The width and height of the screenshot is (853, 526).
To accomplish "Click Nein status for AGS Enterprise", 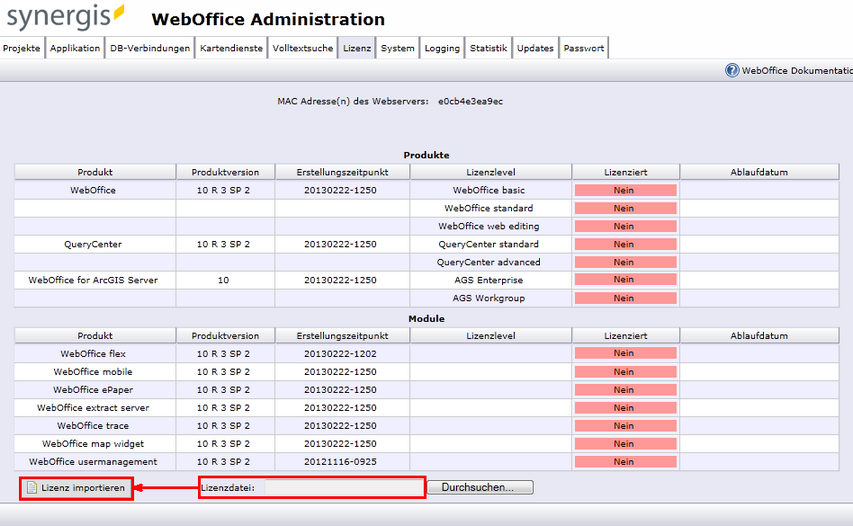I will (626, 280).
